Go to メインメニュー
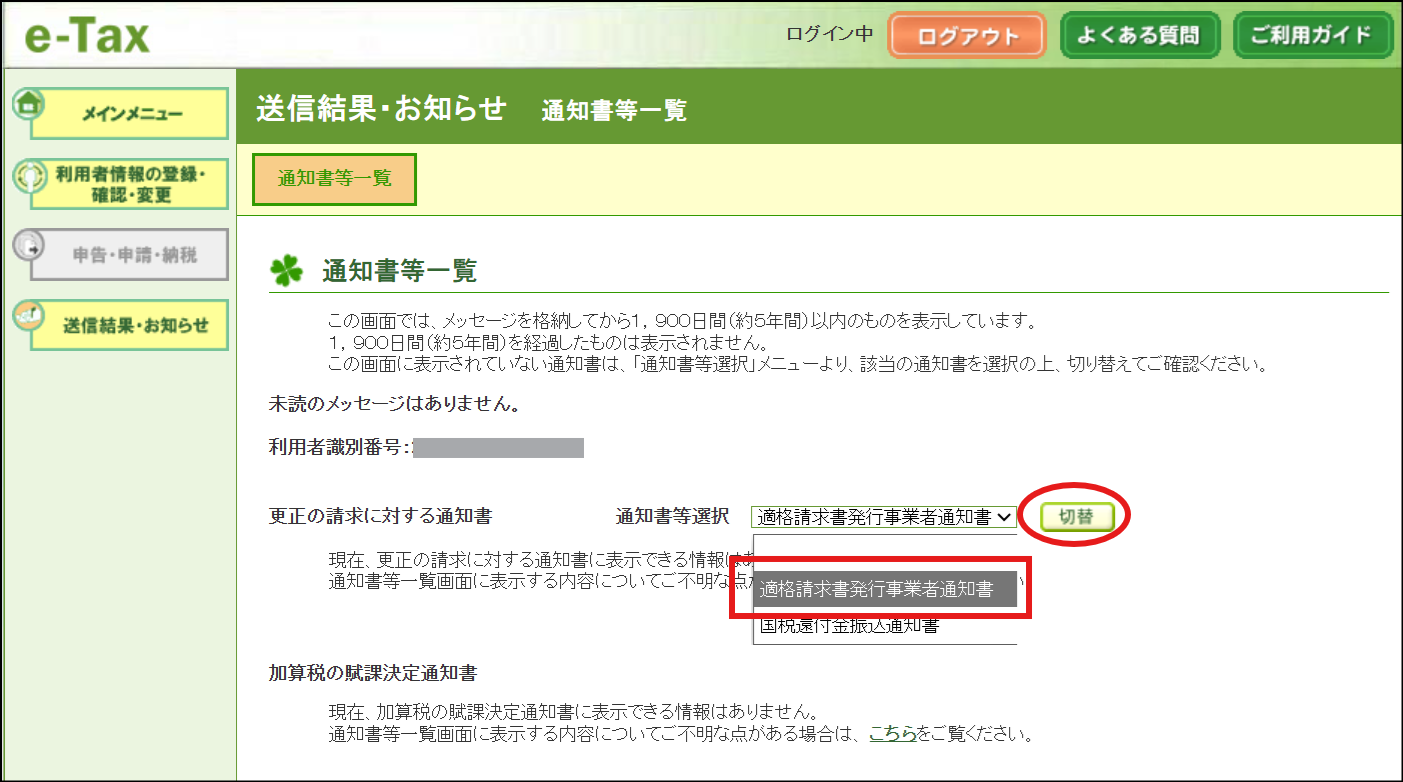This screenshot has width=1403, height=782. (131, 115)
